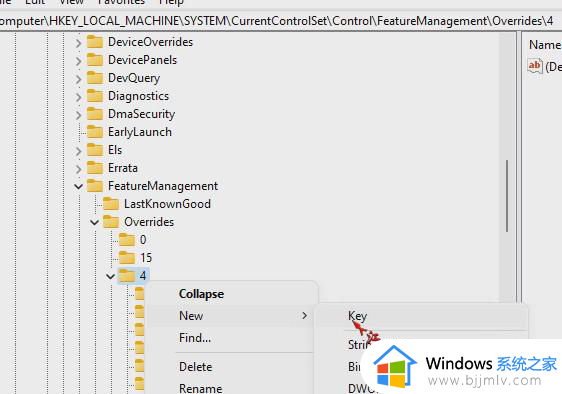The height and width of the screenshot is (394, 562).
Task: Expand the DevicePanels key
Action: (x=78, y=61)
